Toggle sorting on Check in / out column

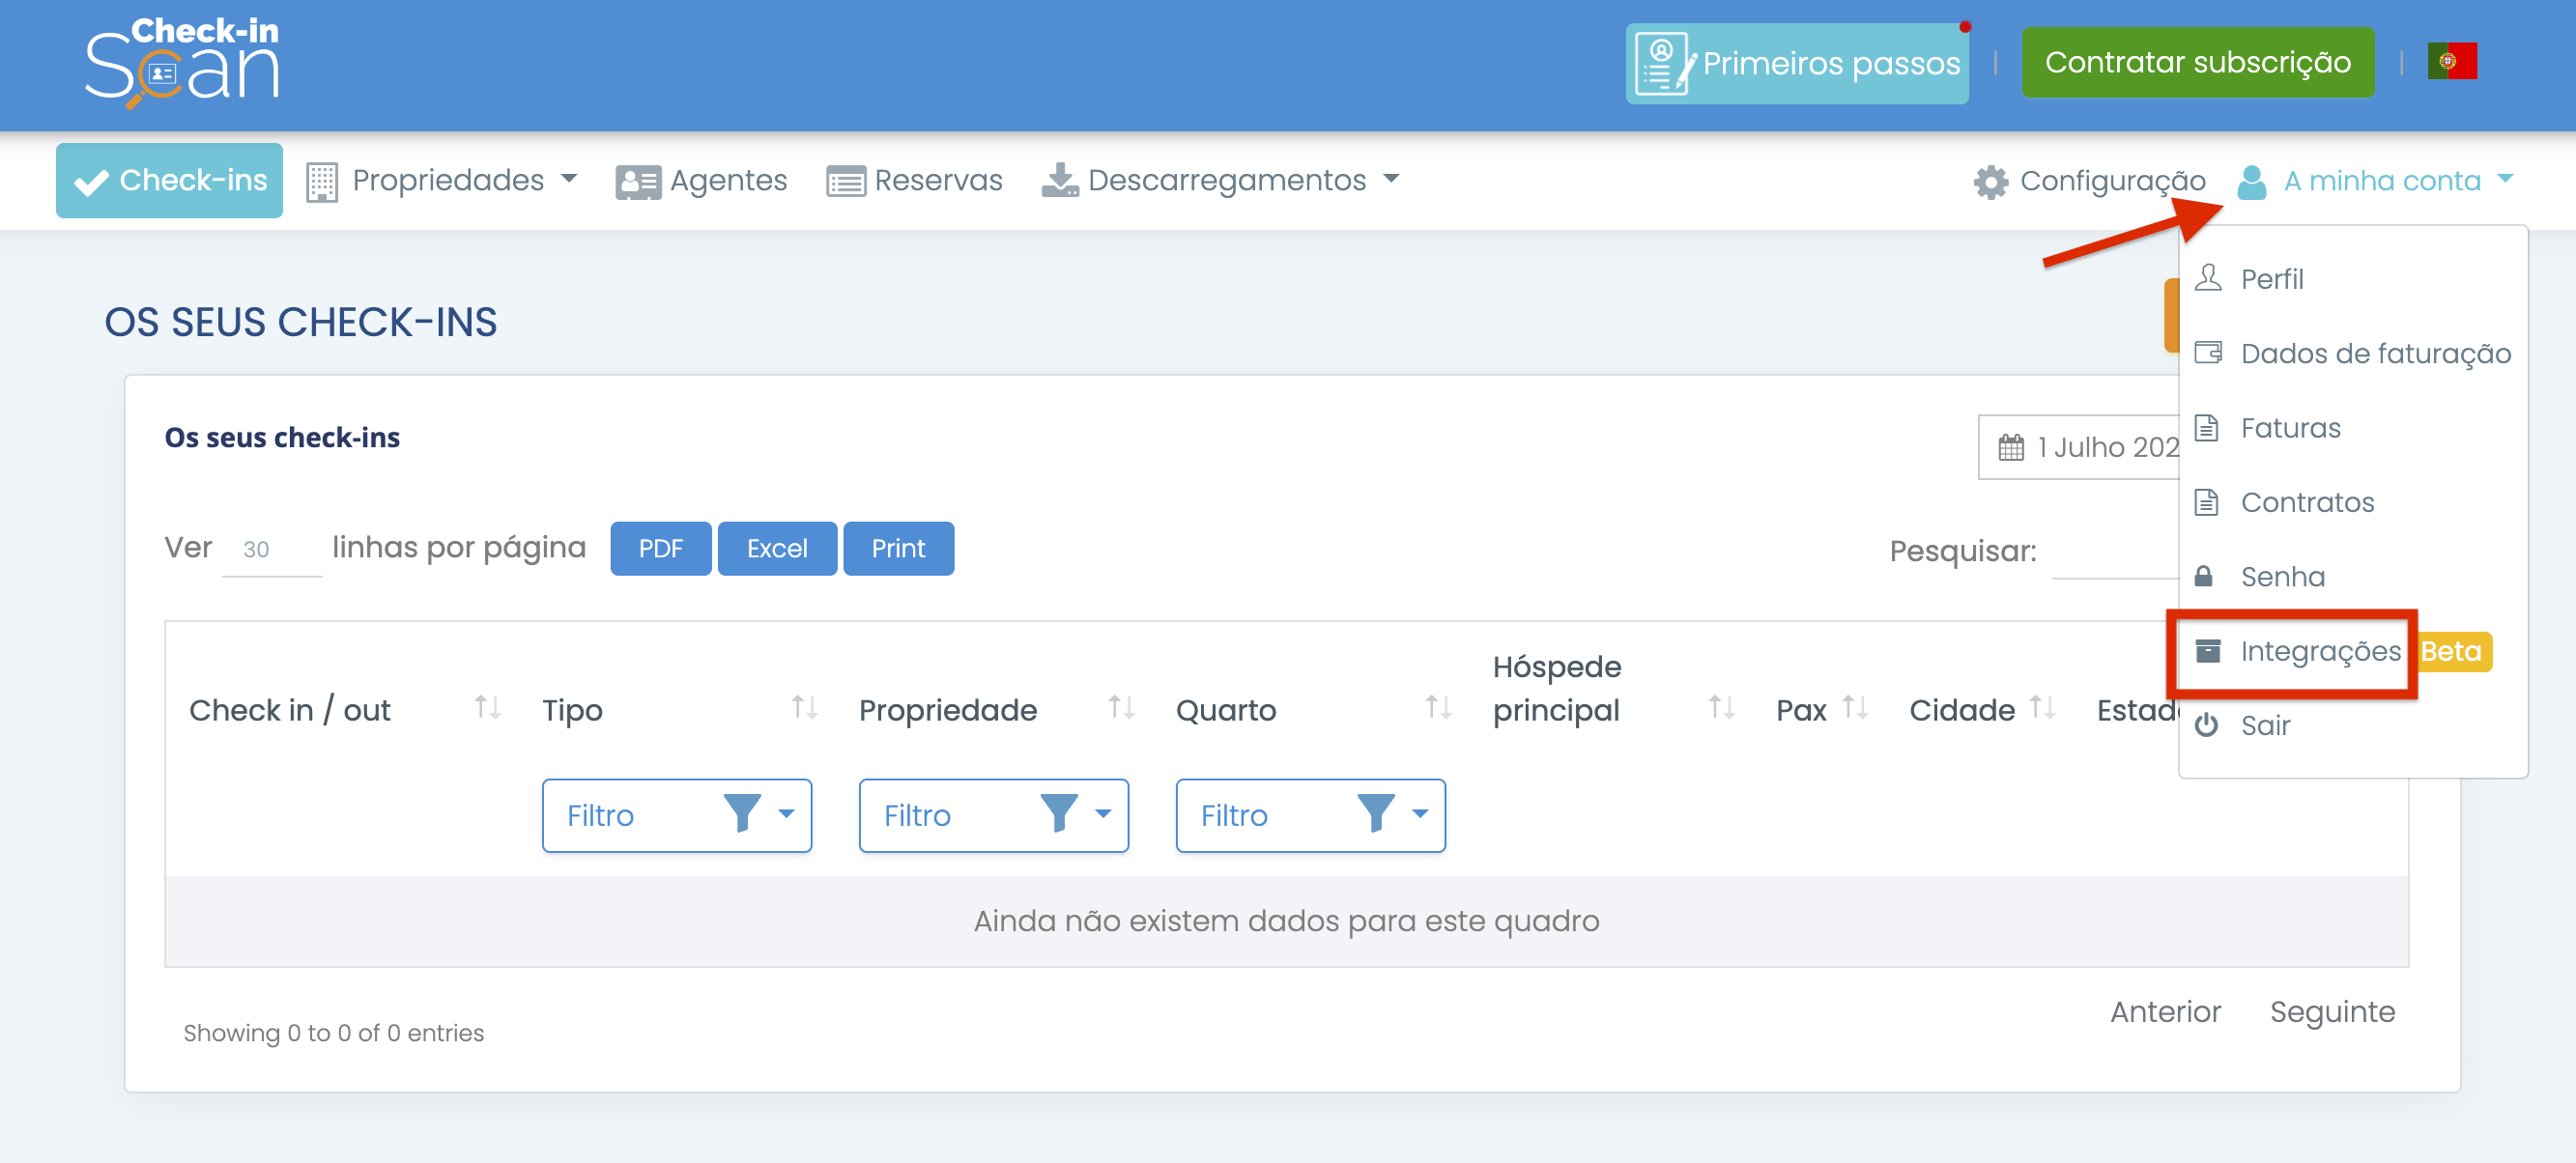coord(487,709)
